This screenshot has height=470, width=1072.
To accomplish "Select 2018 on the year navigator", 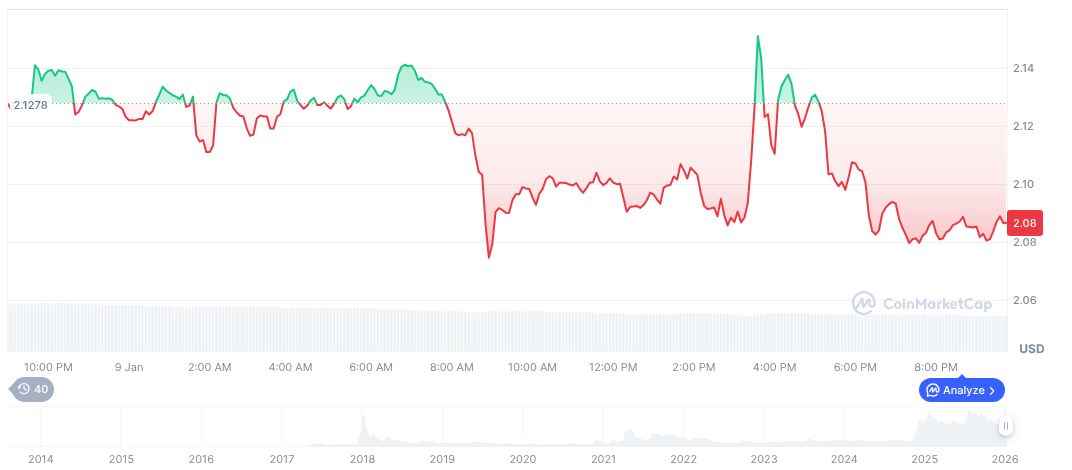I will (362, 459).
